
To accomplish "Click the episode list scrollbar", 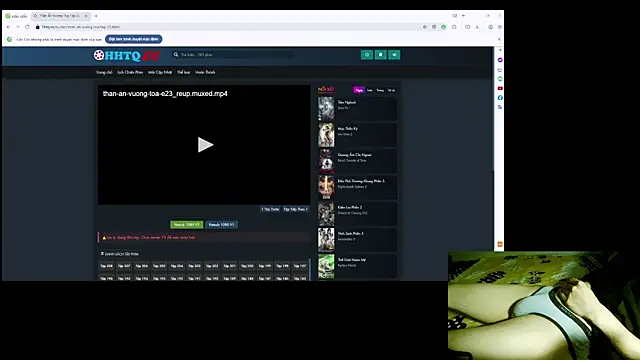I will click(x=310, y=269).
